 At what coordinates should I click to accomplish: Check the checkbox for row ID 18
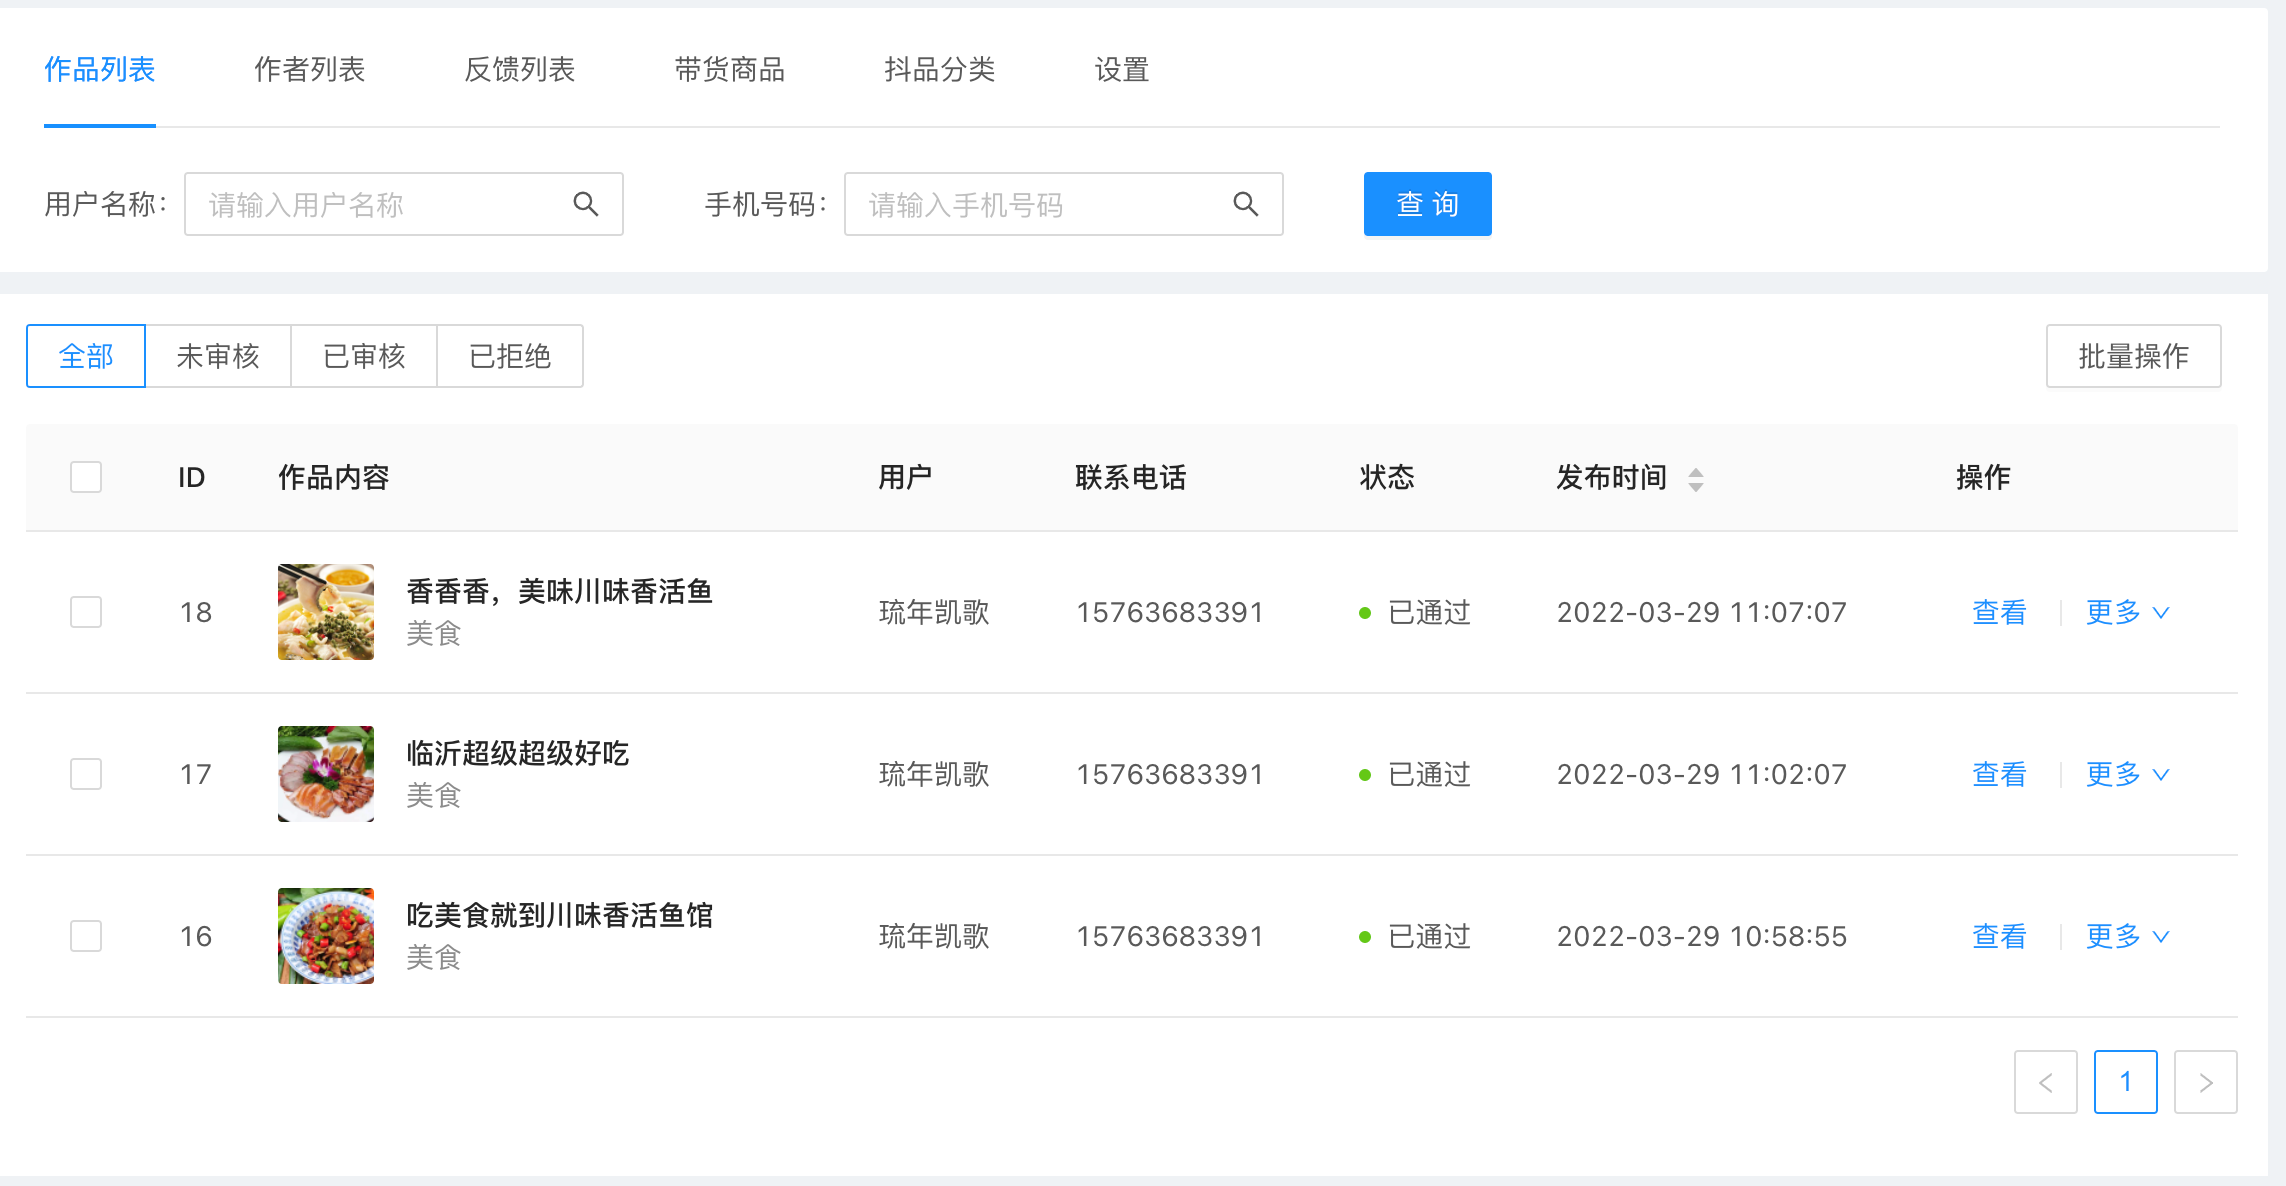(x=86, y=612)
